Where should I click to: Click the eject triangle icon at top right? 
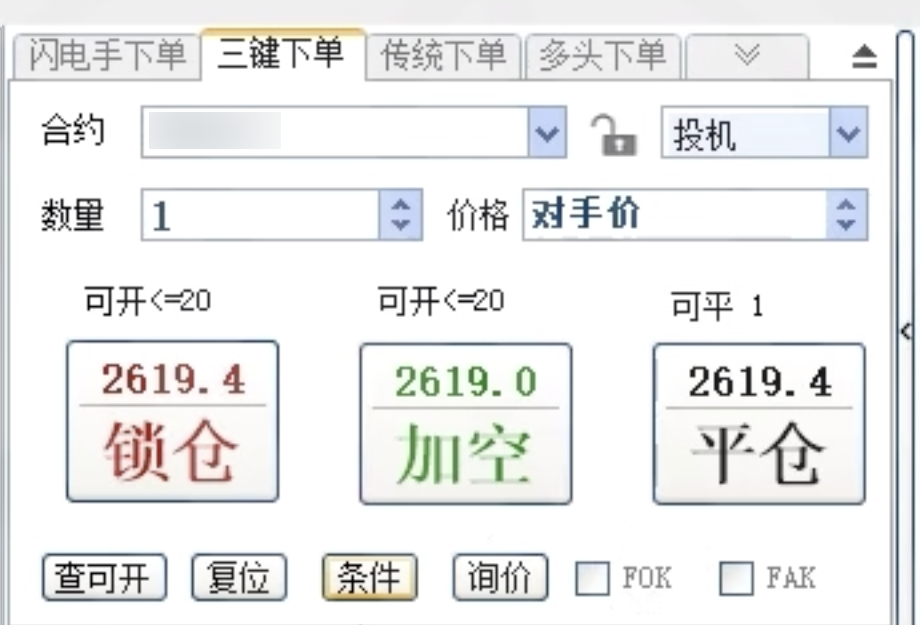click(x=864, y=57)
